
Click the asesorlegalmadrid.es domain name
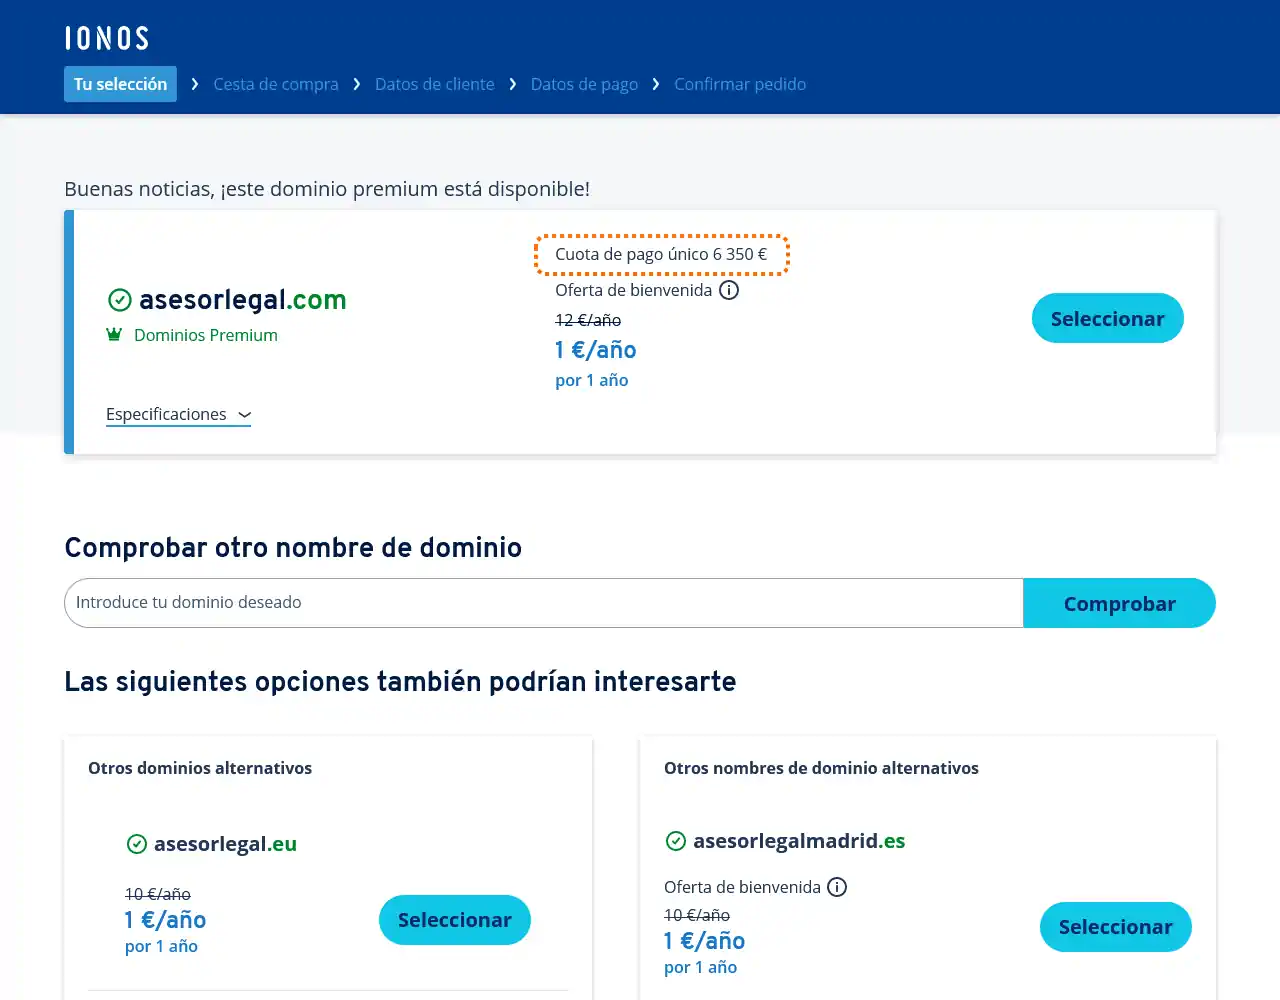(x=799, y=841)
